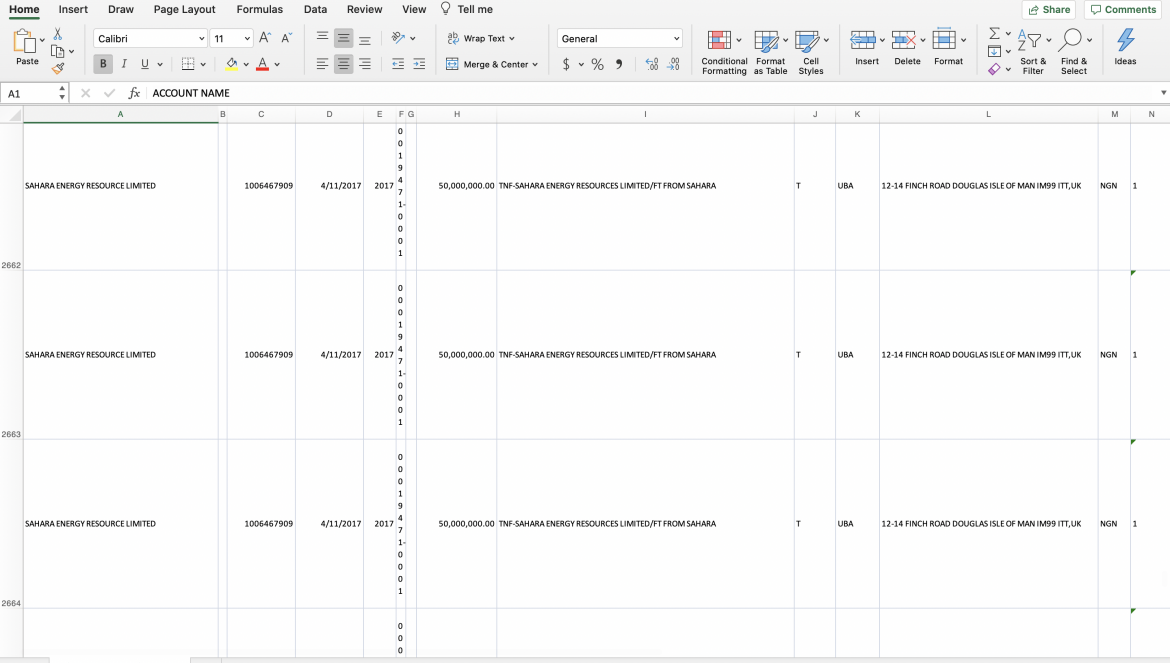
Task: Open Format as Table gallery
Action: pyautogui.click(x=770, y=52)
